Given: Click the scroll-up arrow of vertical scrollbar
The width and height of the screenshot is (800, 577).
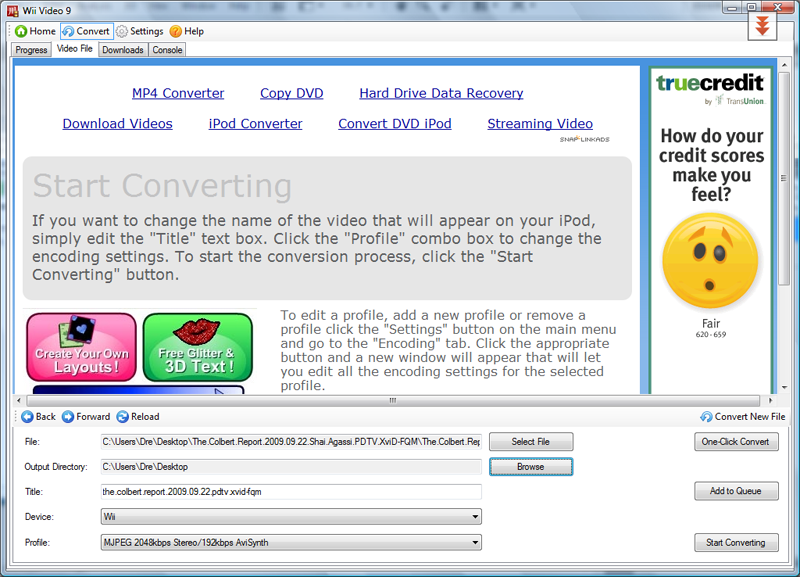Looking at the screenshot, I should (784, 64).
